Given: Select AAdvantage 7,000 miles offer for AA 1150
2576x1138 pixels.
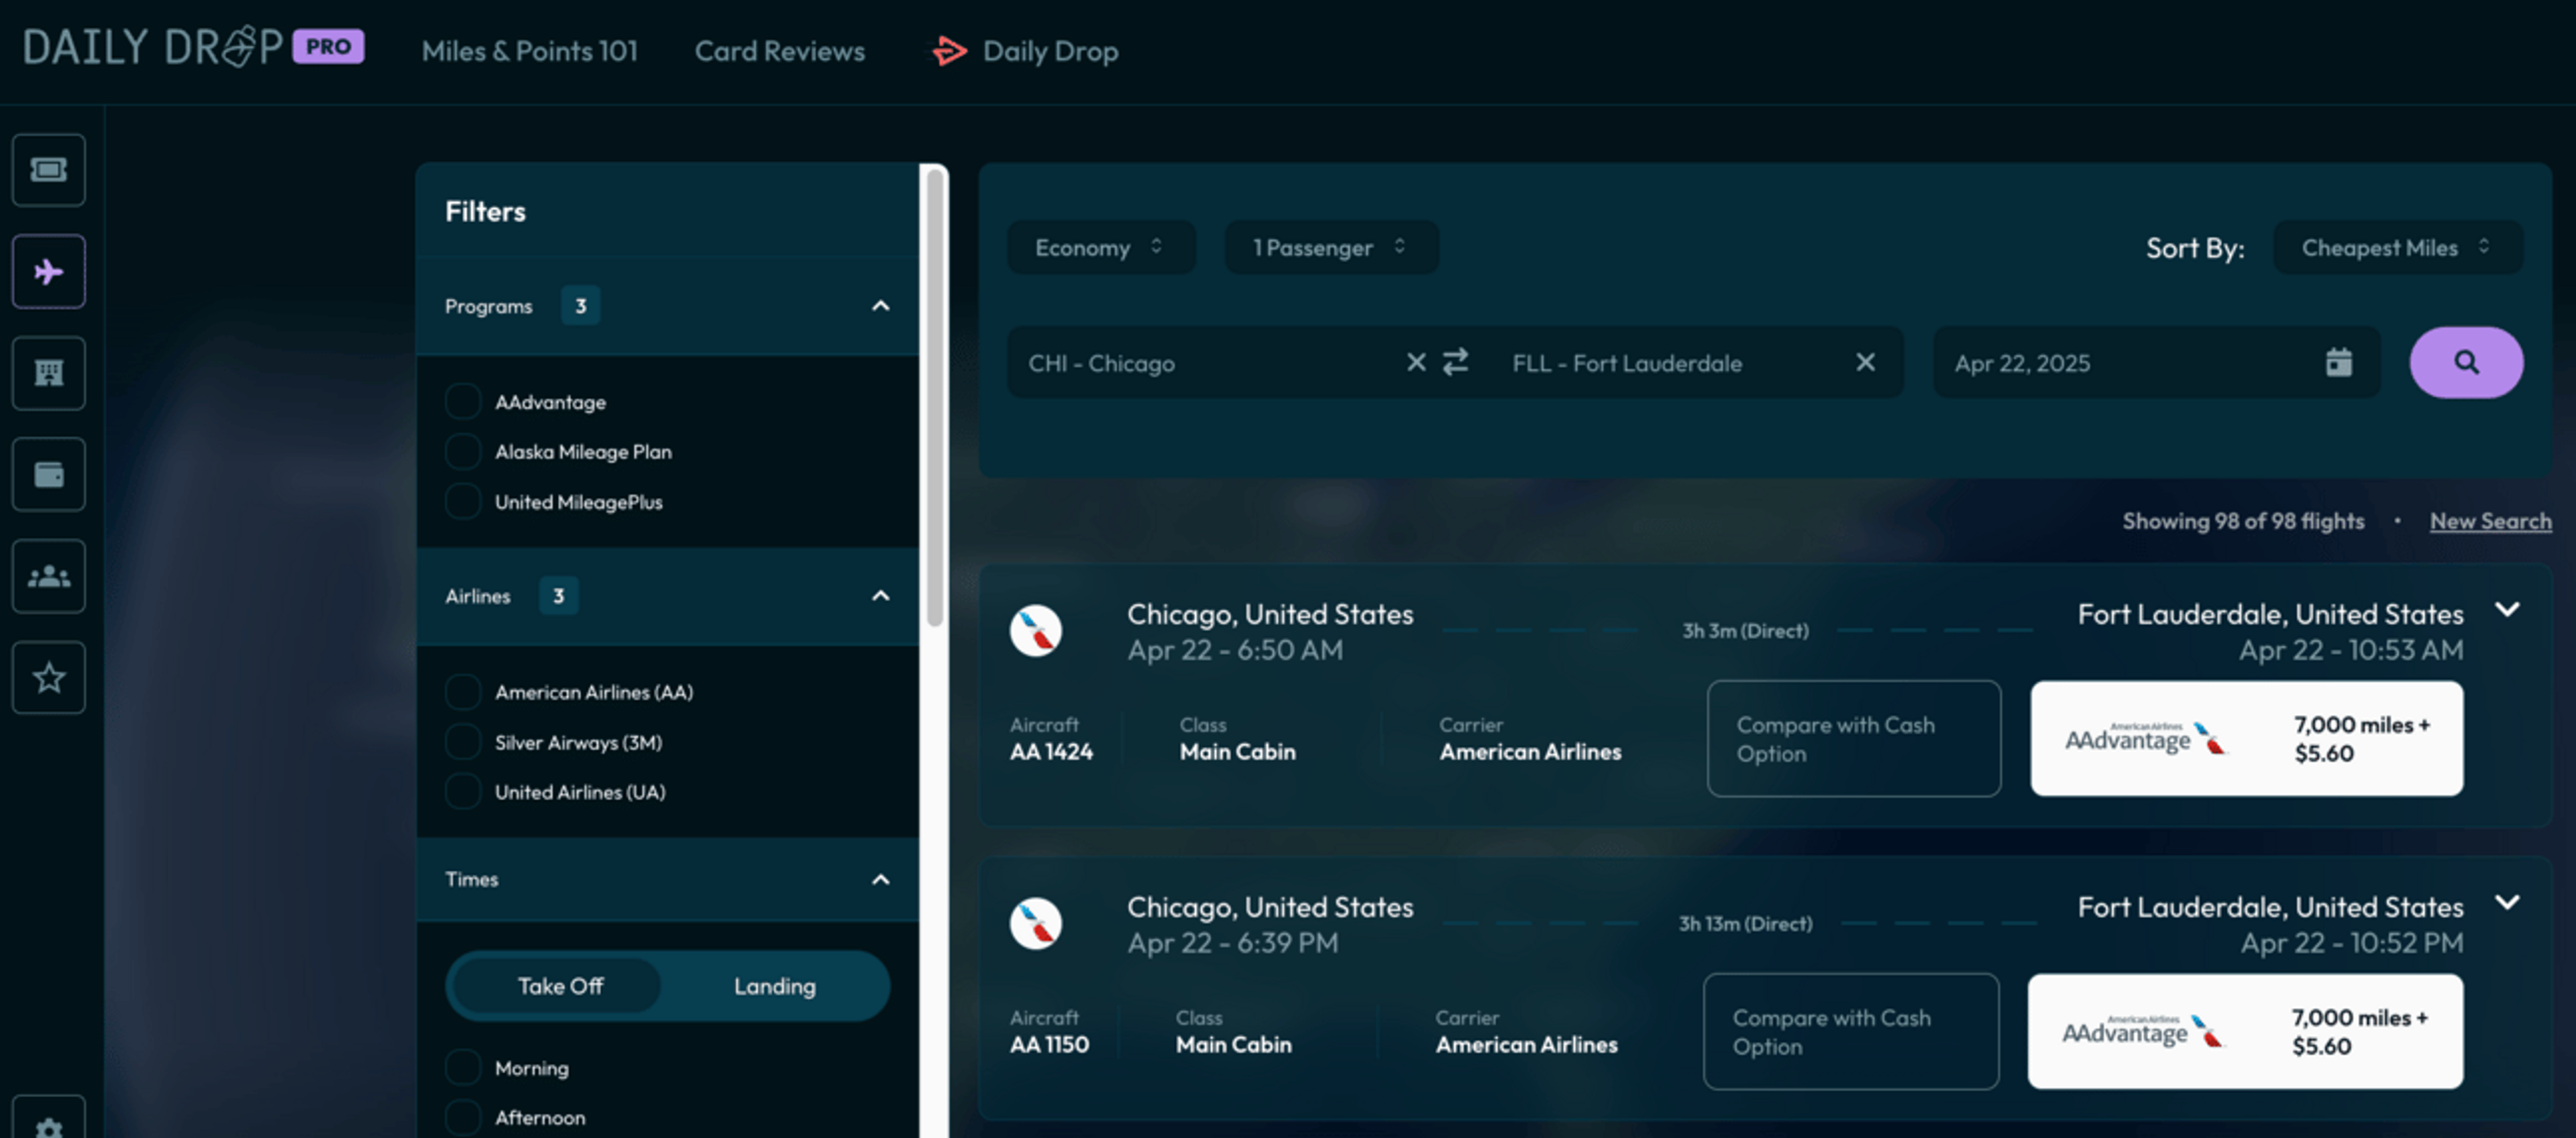Looking at the screenshot, I should (x=2245, y=1032).
